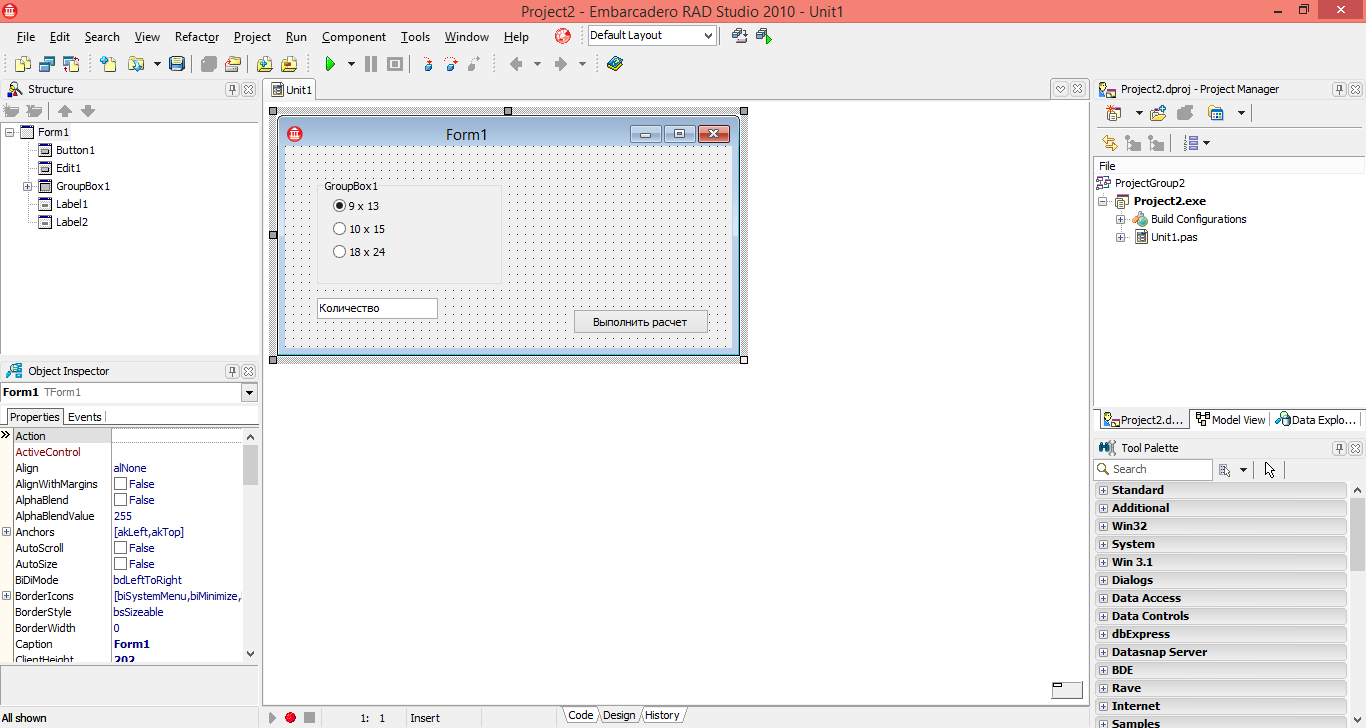The width and height of the screenshot is (1366, 728).
Task: Click the Caption property value Form1
Action: [x=132, y=644]
